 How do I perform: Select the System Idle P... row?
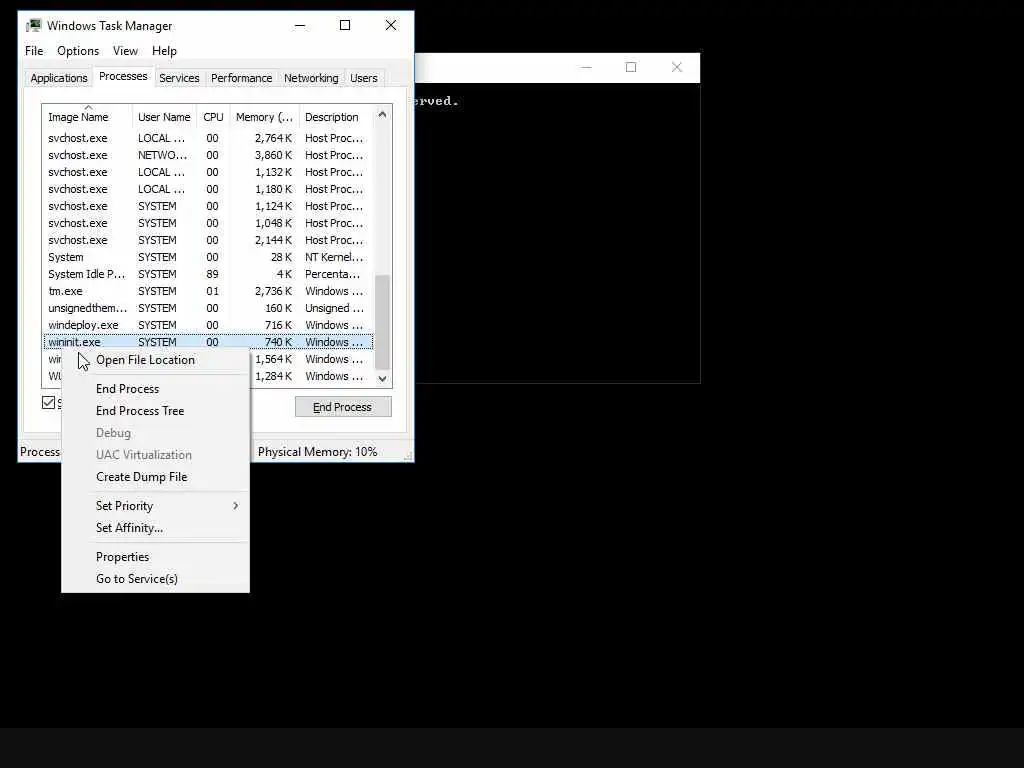208,274
